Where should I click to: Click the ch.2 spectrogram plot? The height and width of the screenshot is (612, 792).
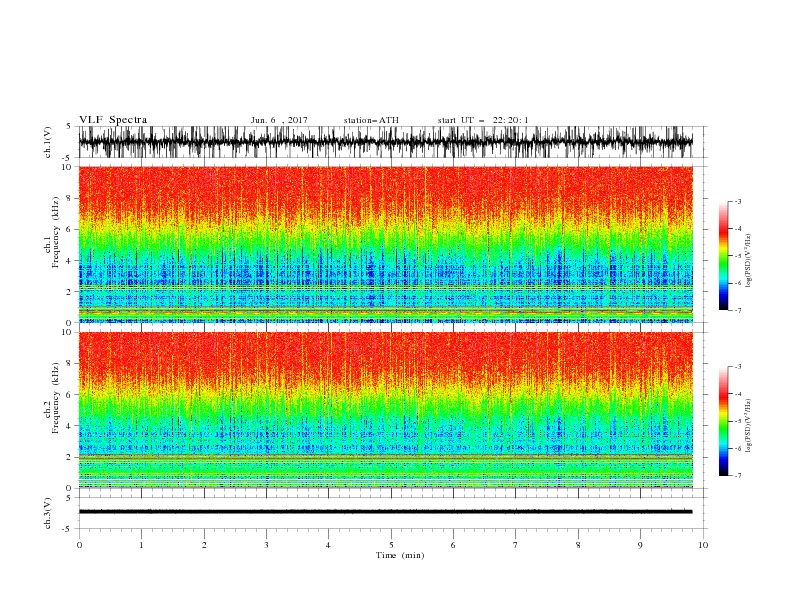386,410
